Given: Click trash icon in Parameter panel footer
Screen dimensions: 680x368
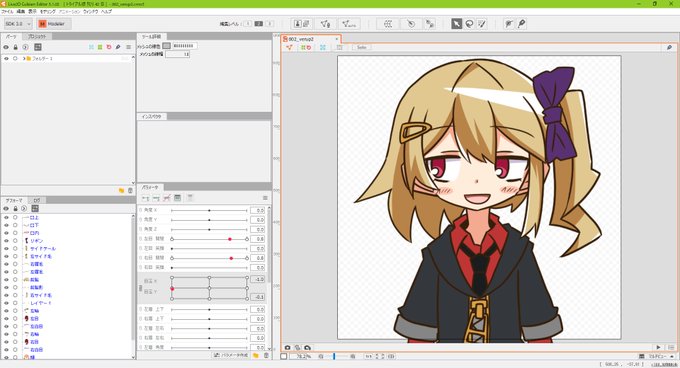Looking at the screenshot, I should [x=266, y=355].
